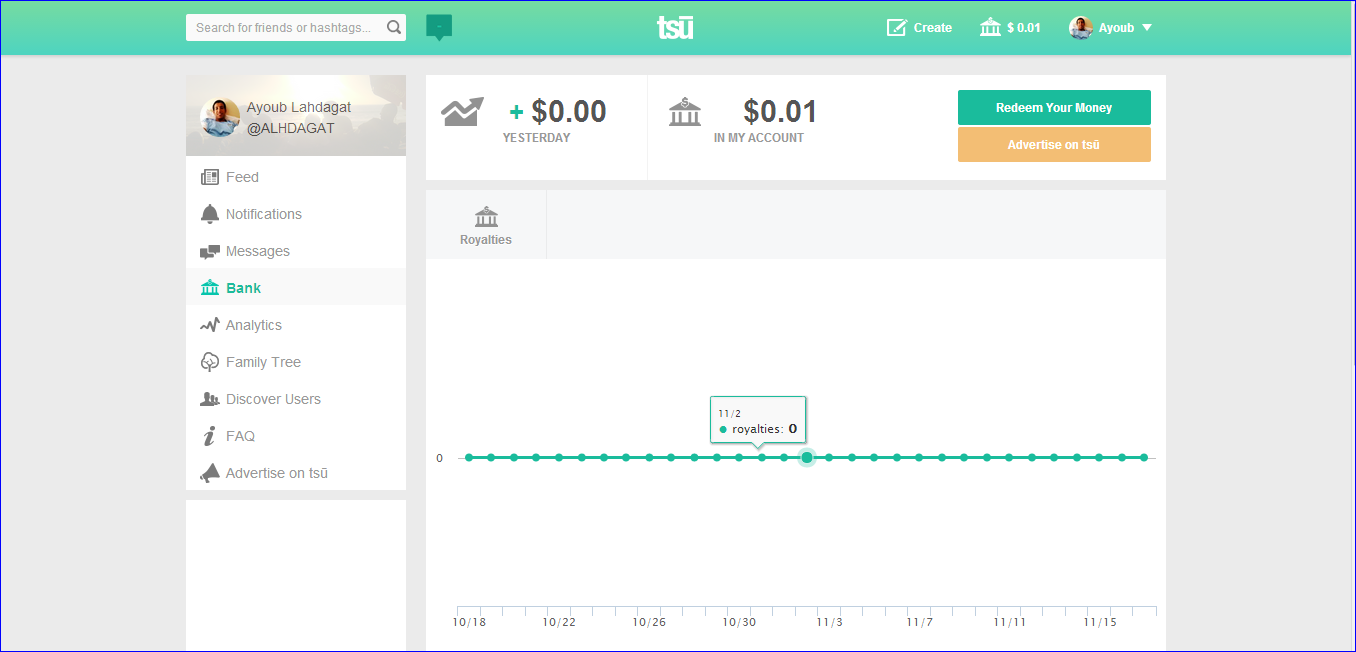Click the header bank icon
The image size is (1356, 652).
pos(990,28)
